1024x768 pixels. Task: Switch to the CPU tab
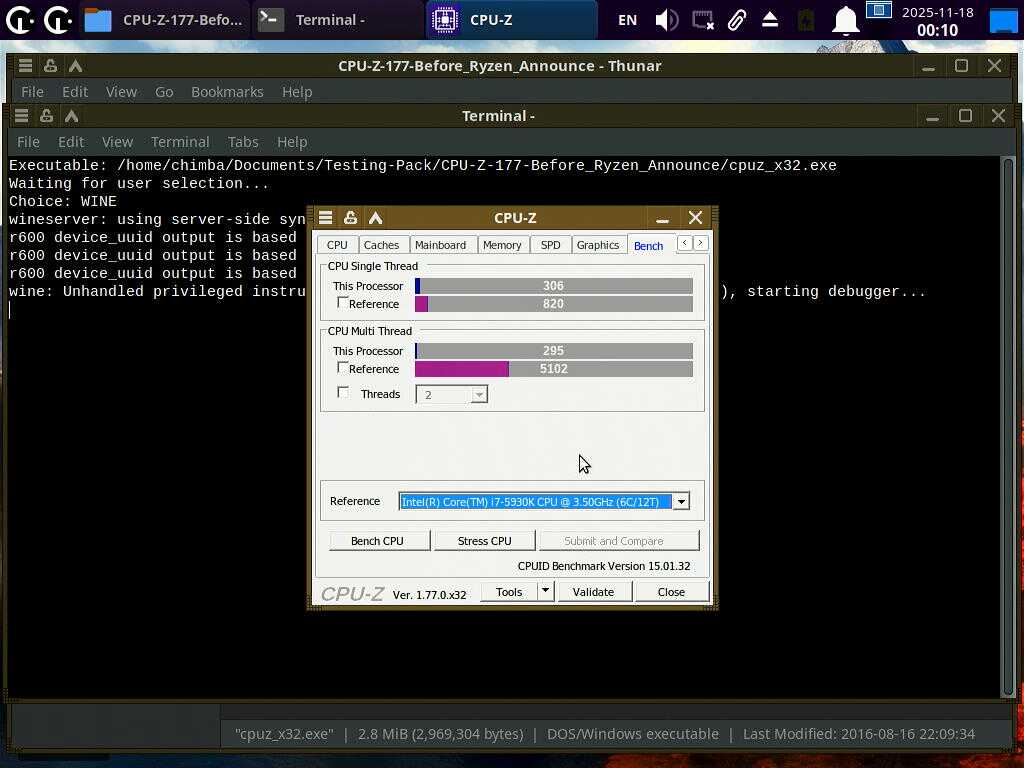337,245
